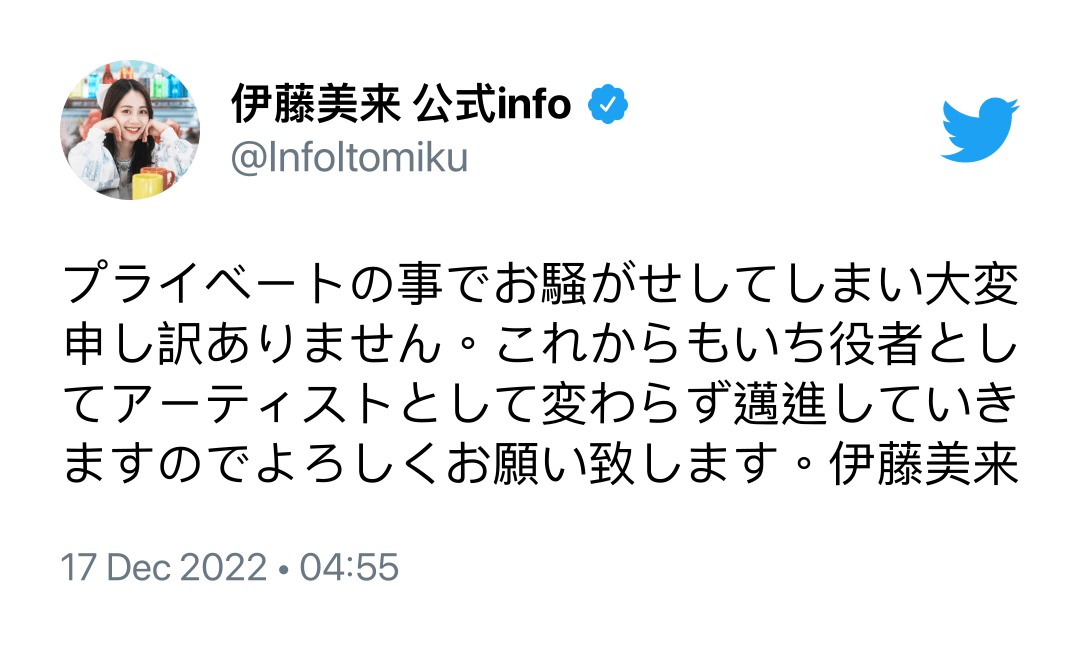
Task: Click the bullet separator between date and time
Action: click(284, 569)
